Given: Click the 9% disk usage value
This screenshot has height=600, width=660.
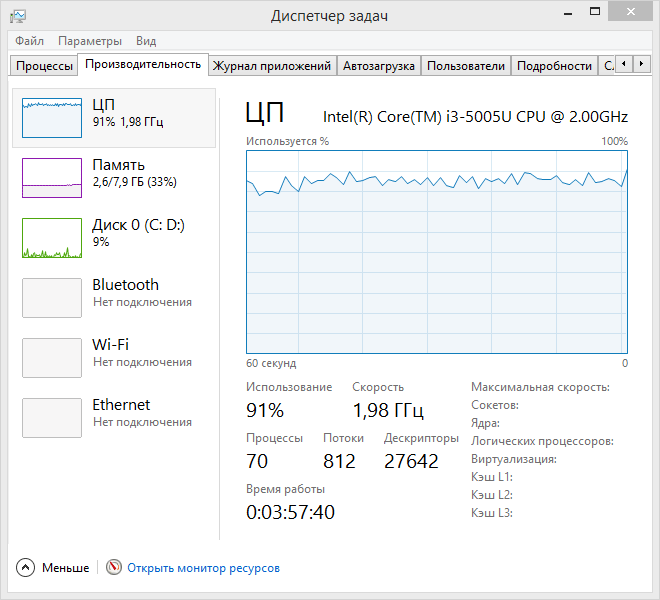Looking at the screenshot, I should (x=101, y=242).
